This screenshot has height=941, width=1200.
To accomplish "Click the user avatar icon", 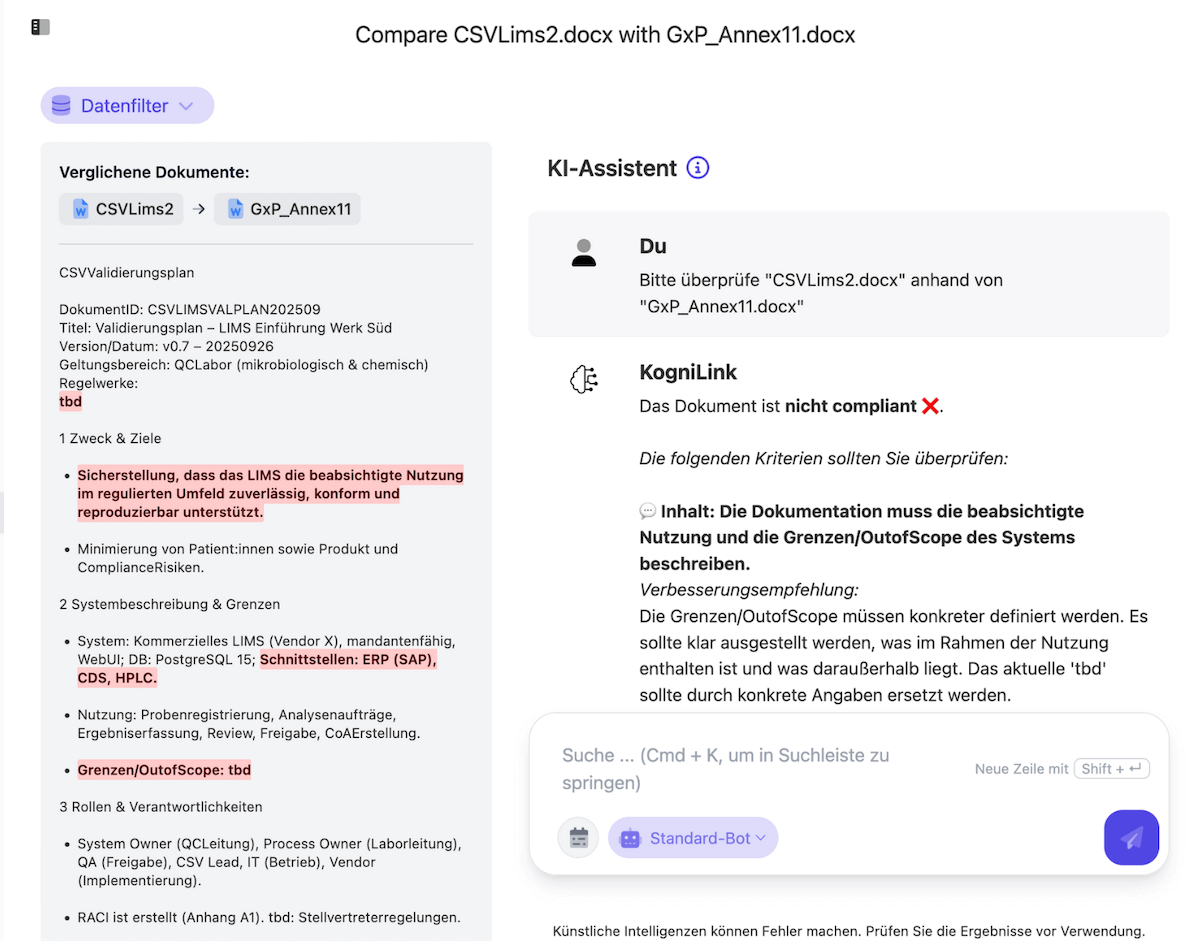I will pos(584,253).
